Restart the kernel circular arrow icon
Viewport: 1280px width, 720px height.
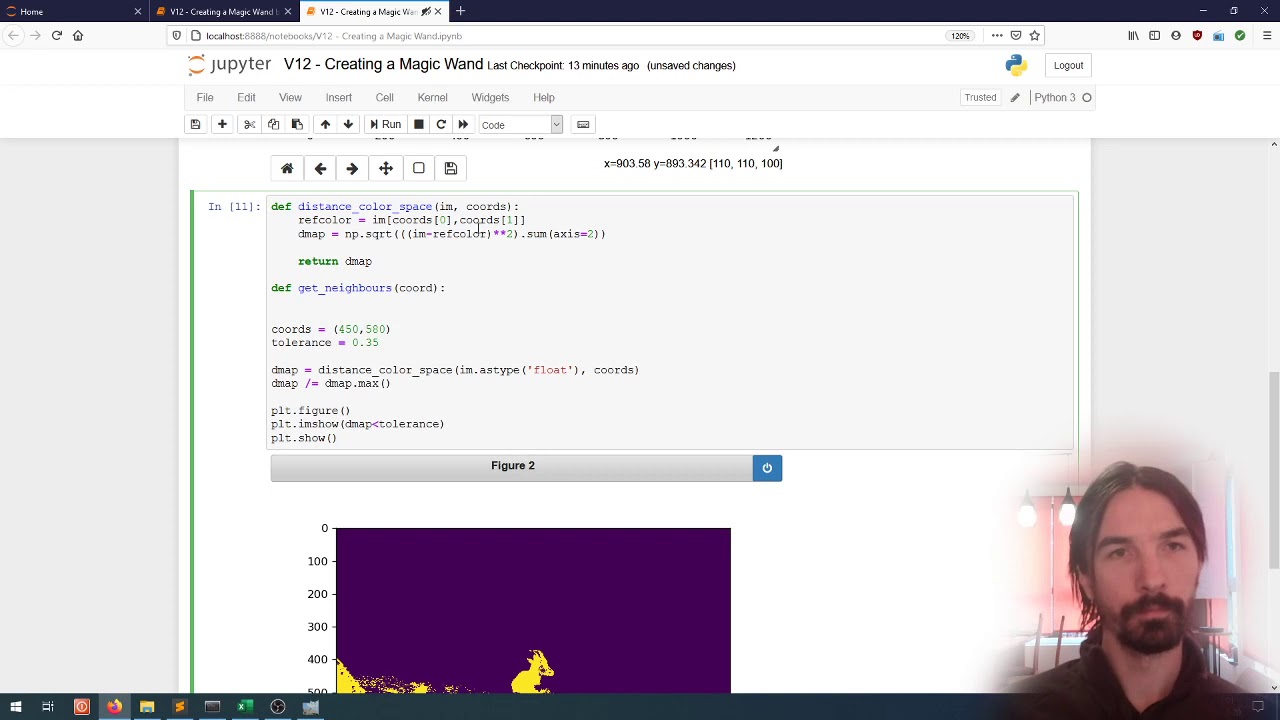click(441, 124)
